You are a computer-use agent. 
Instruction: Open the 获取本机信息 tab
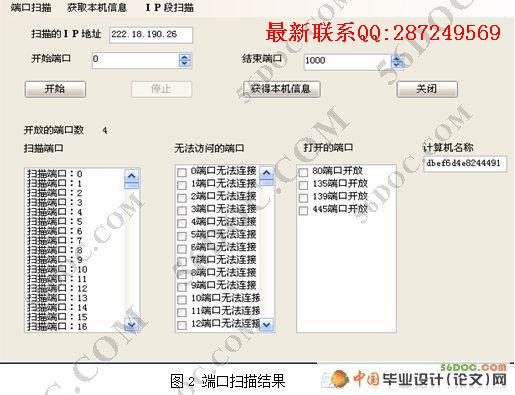97,7
